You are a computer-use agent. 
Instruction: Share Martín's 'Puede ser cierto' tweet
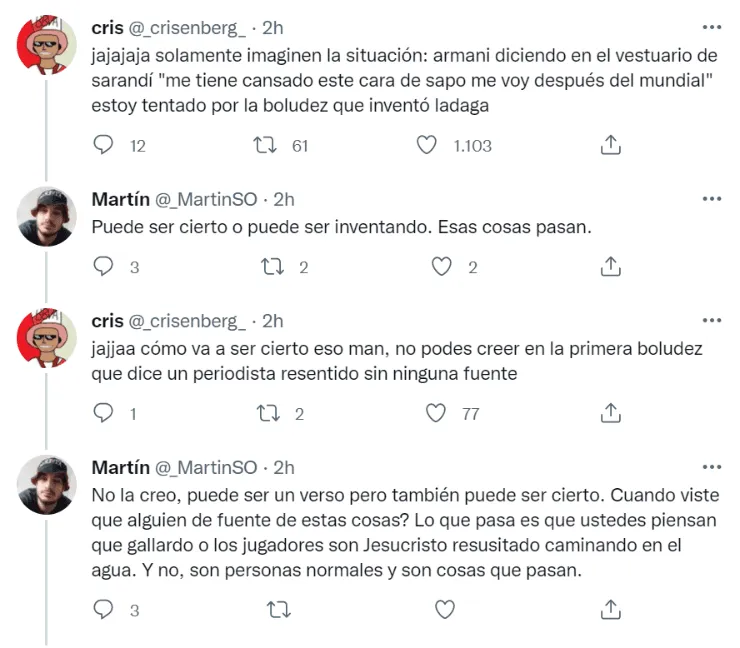pyautogui.click(x=610, y=266)
